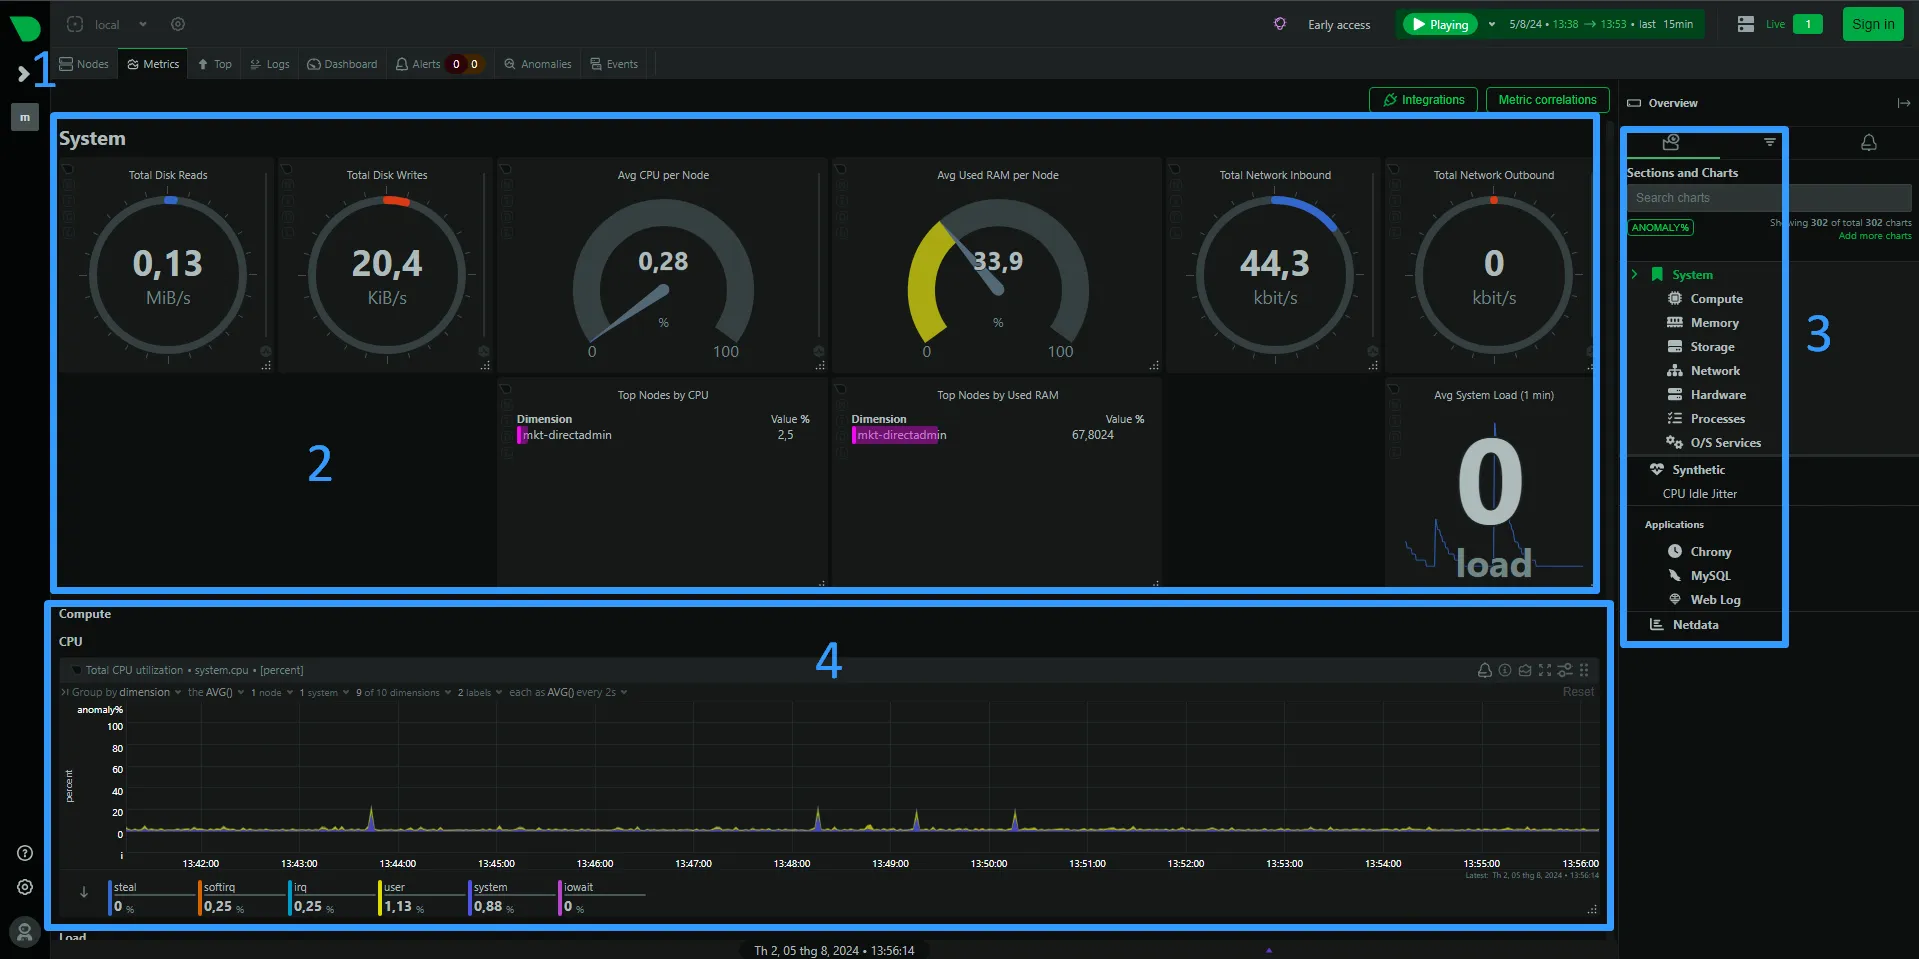Image resolution: width=1919 pixels, height=959 pixels.
Task: Open the 9 of 10 dimensions dropdown
Action: click(x=404, y=692)
